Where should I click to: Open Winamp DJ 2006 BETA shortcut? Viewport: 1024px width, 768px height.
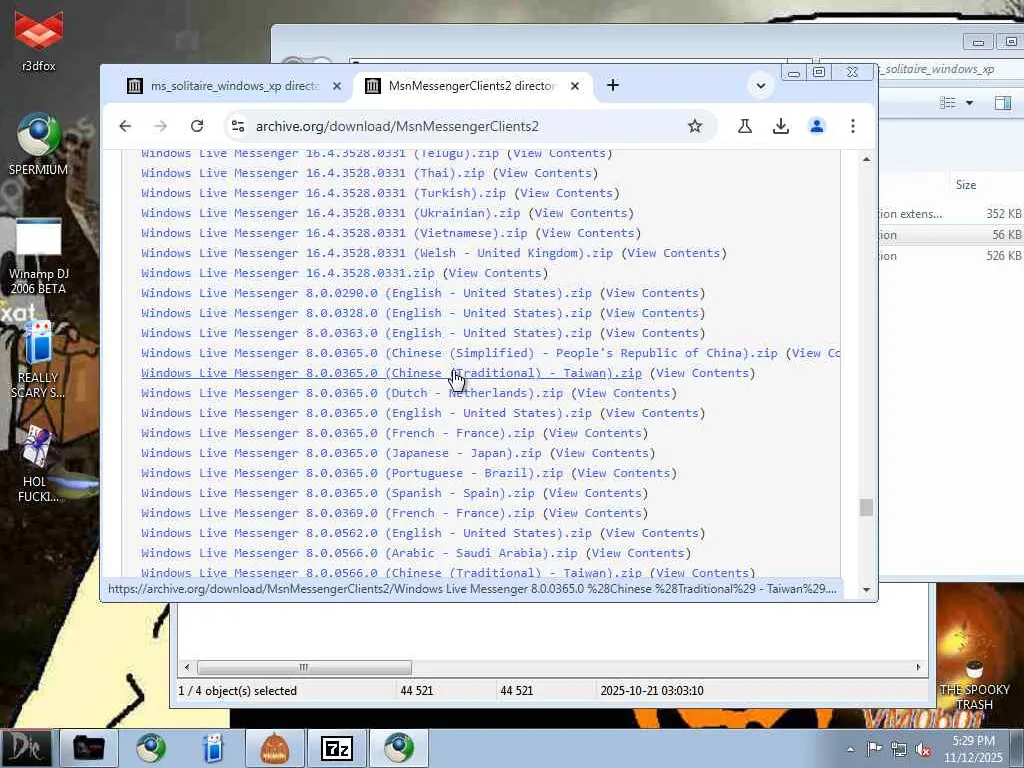pyautogui.click(x=39, y=256)
